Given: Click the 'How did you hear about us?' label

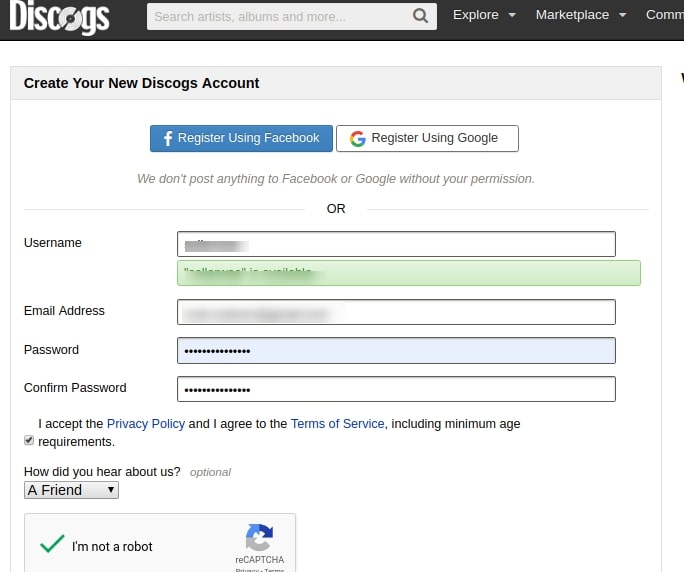Looking at the screenshot, I should [102, 472].
